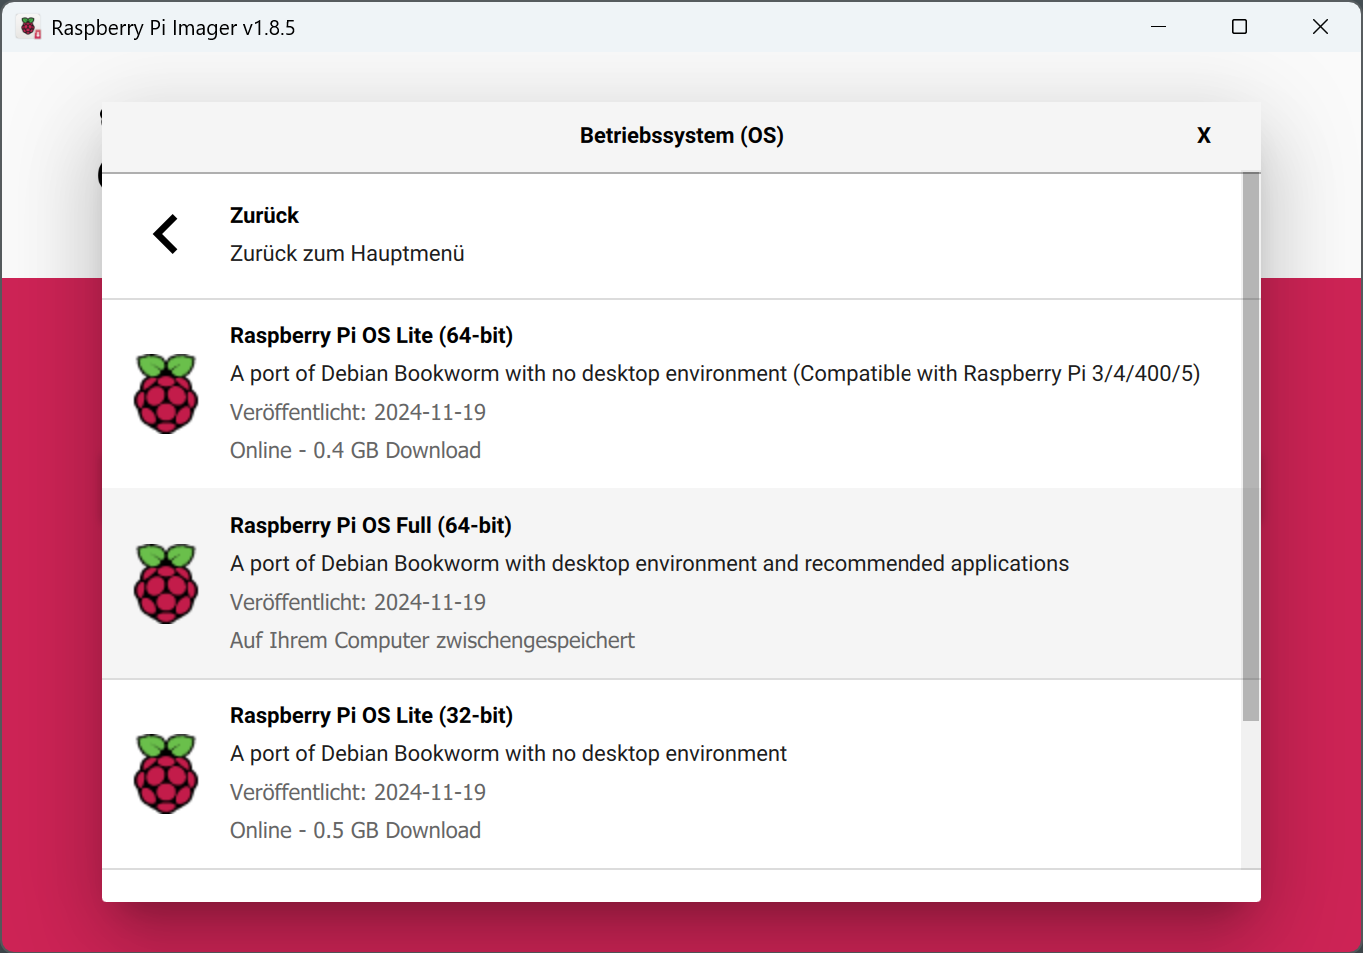Viewport: 1363px width, 953px height.
Task: Click the Zurück zum Hauptmenü entry
Action: coord(347,253)
